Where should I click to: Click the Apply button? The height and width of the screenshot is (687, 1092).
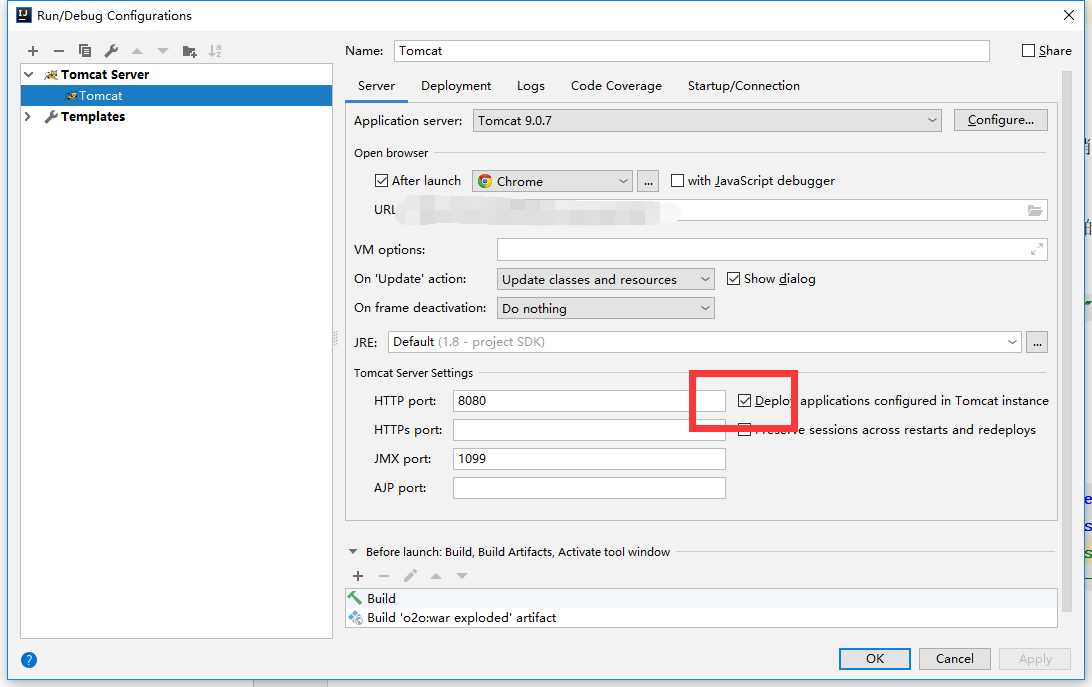pos(1035,658)
